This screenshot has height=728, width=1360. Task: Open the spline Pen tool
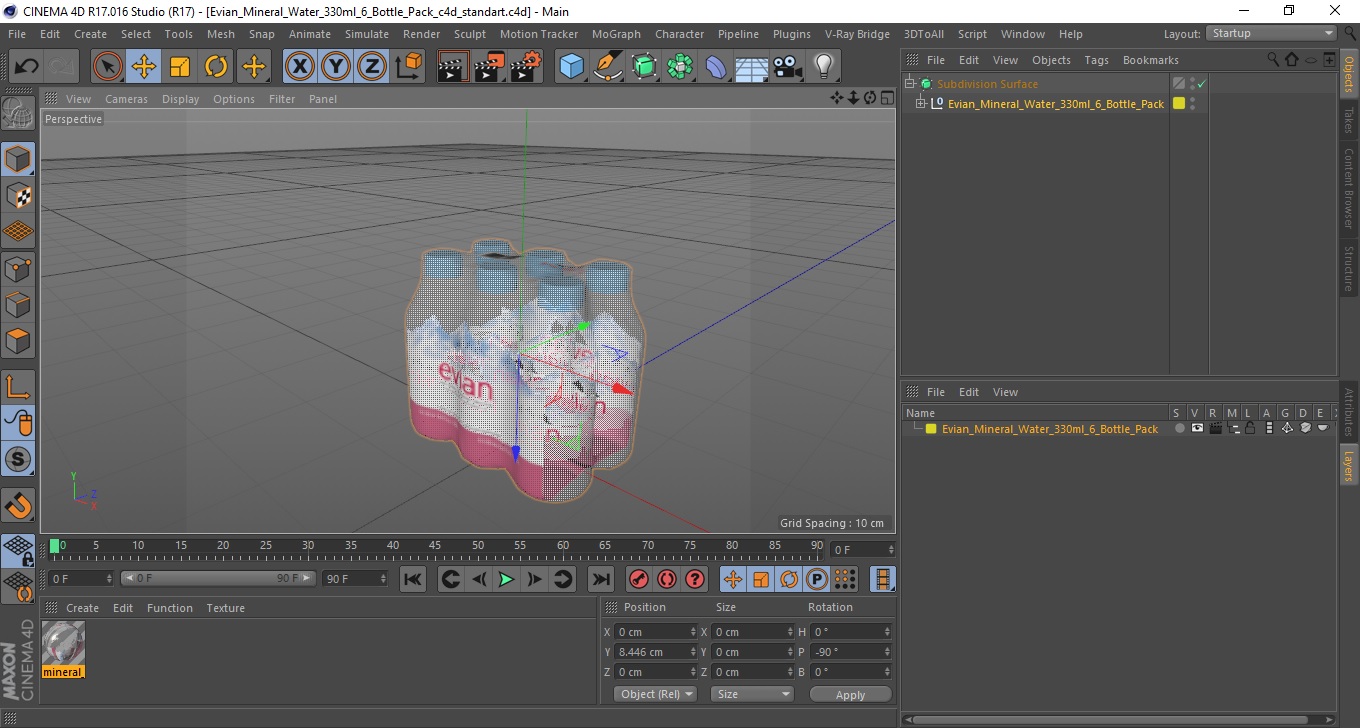(608, 67)
